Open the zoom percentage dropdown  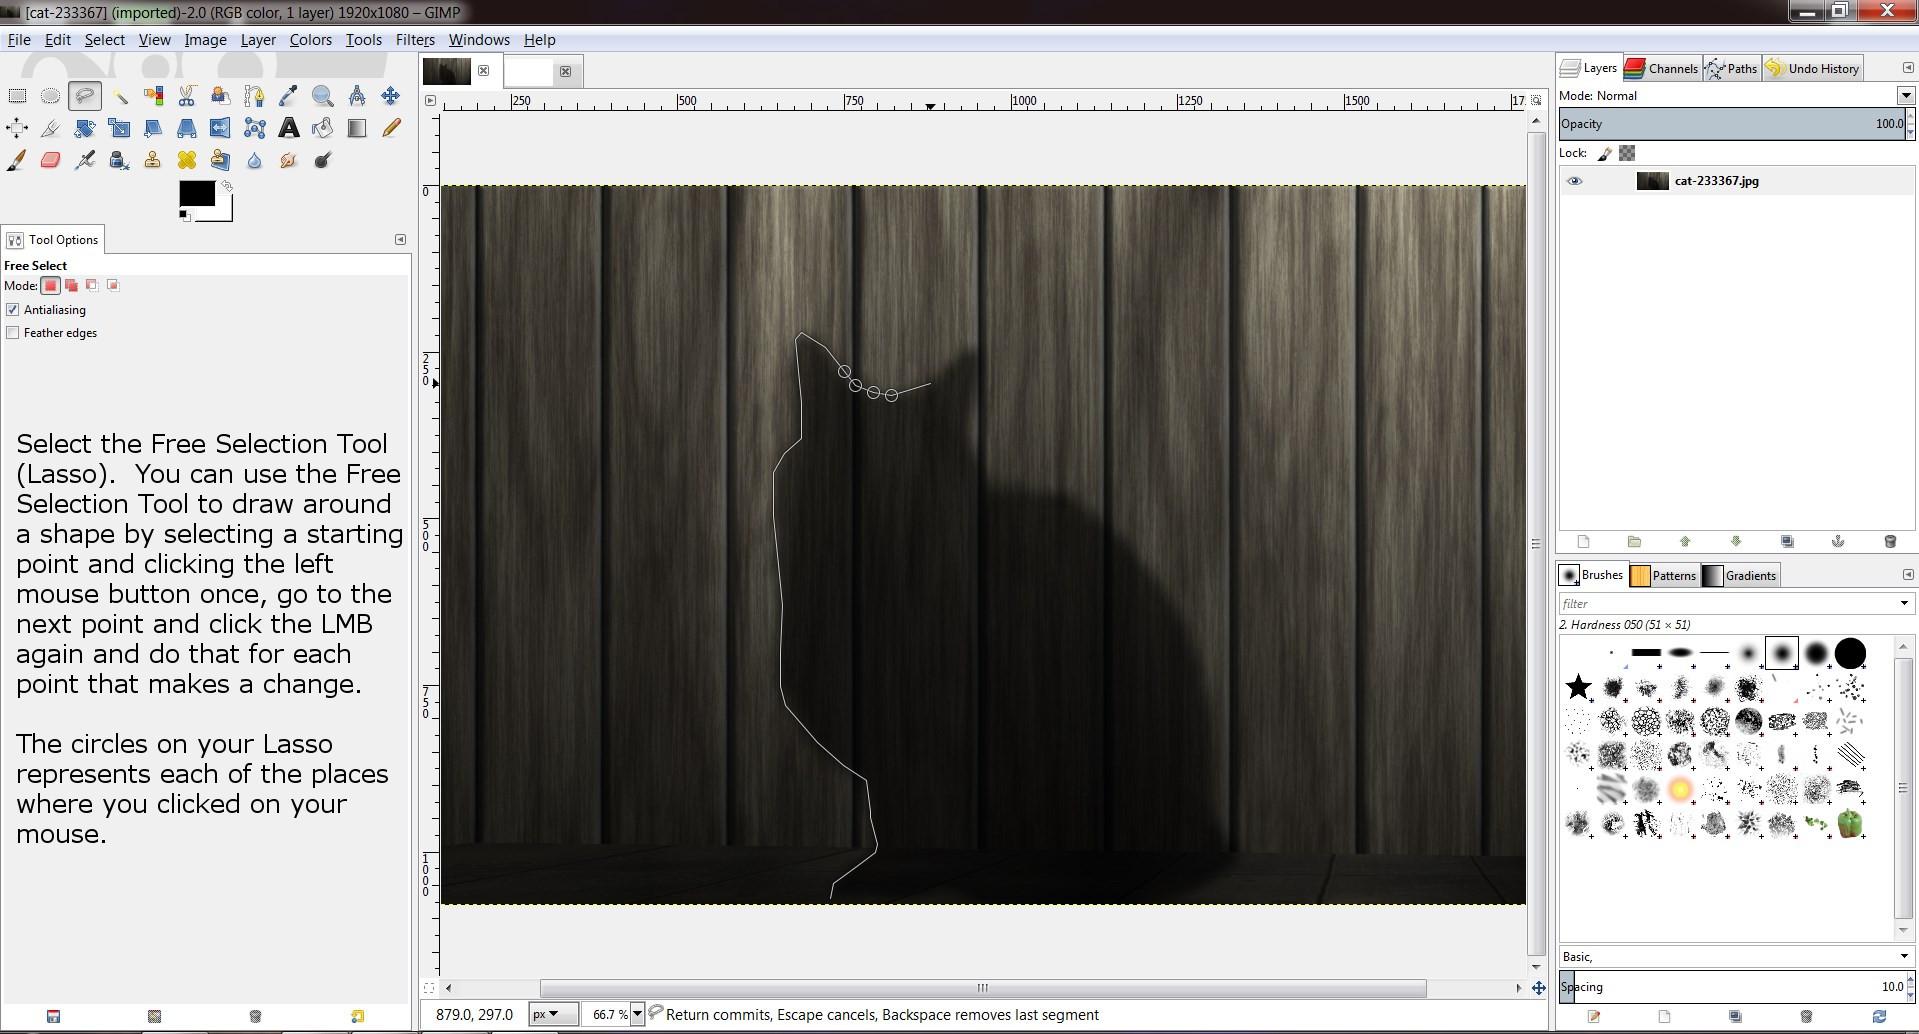tap(636, 1014)
